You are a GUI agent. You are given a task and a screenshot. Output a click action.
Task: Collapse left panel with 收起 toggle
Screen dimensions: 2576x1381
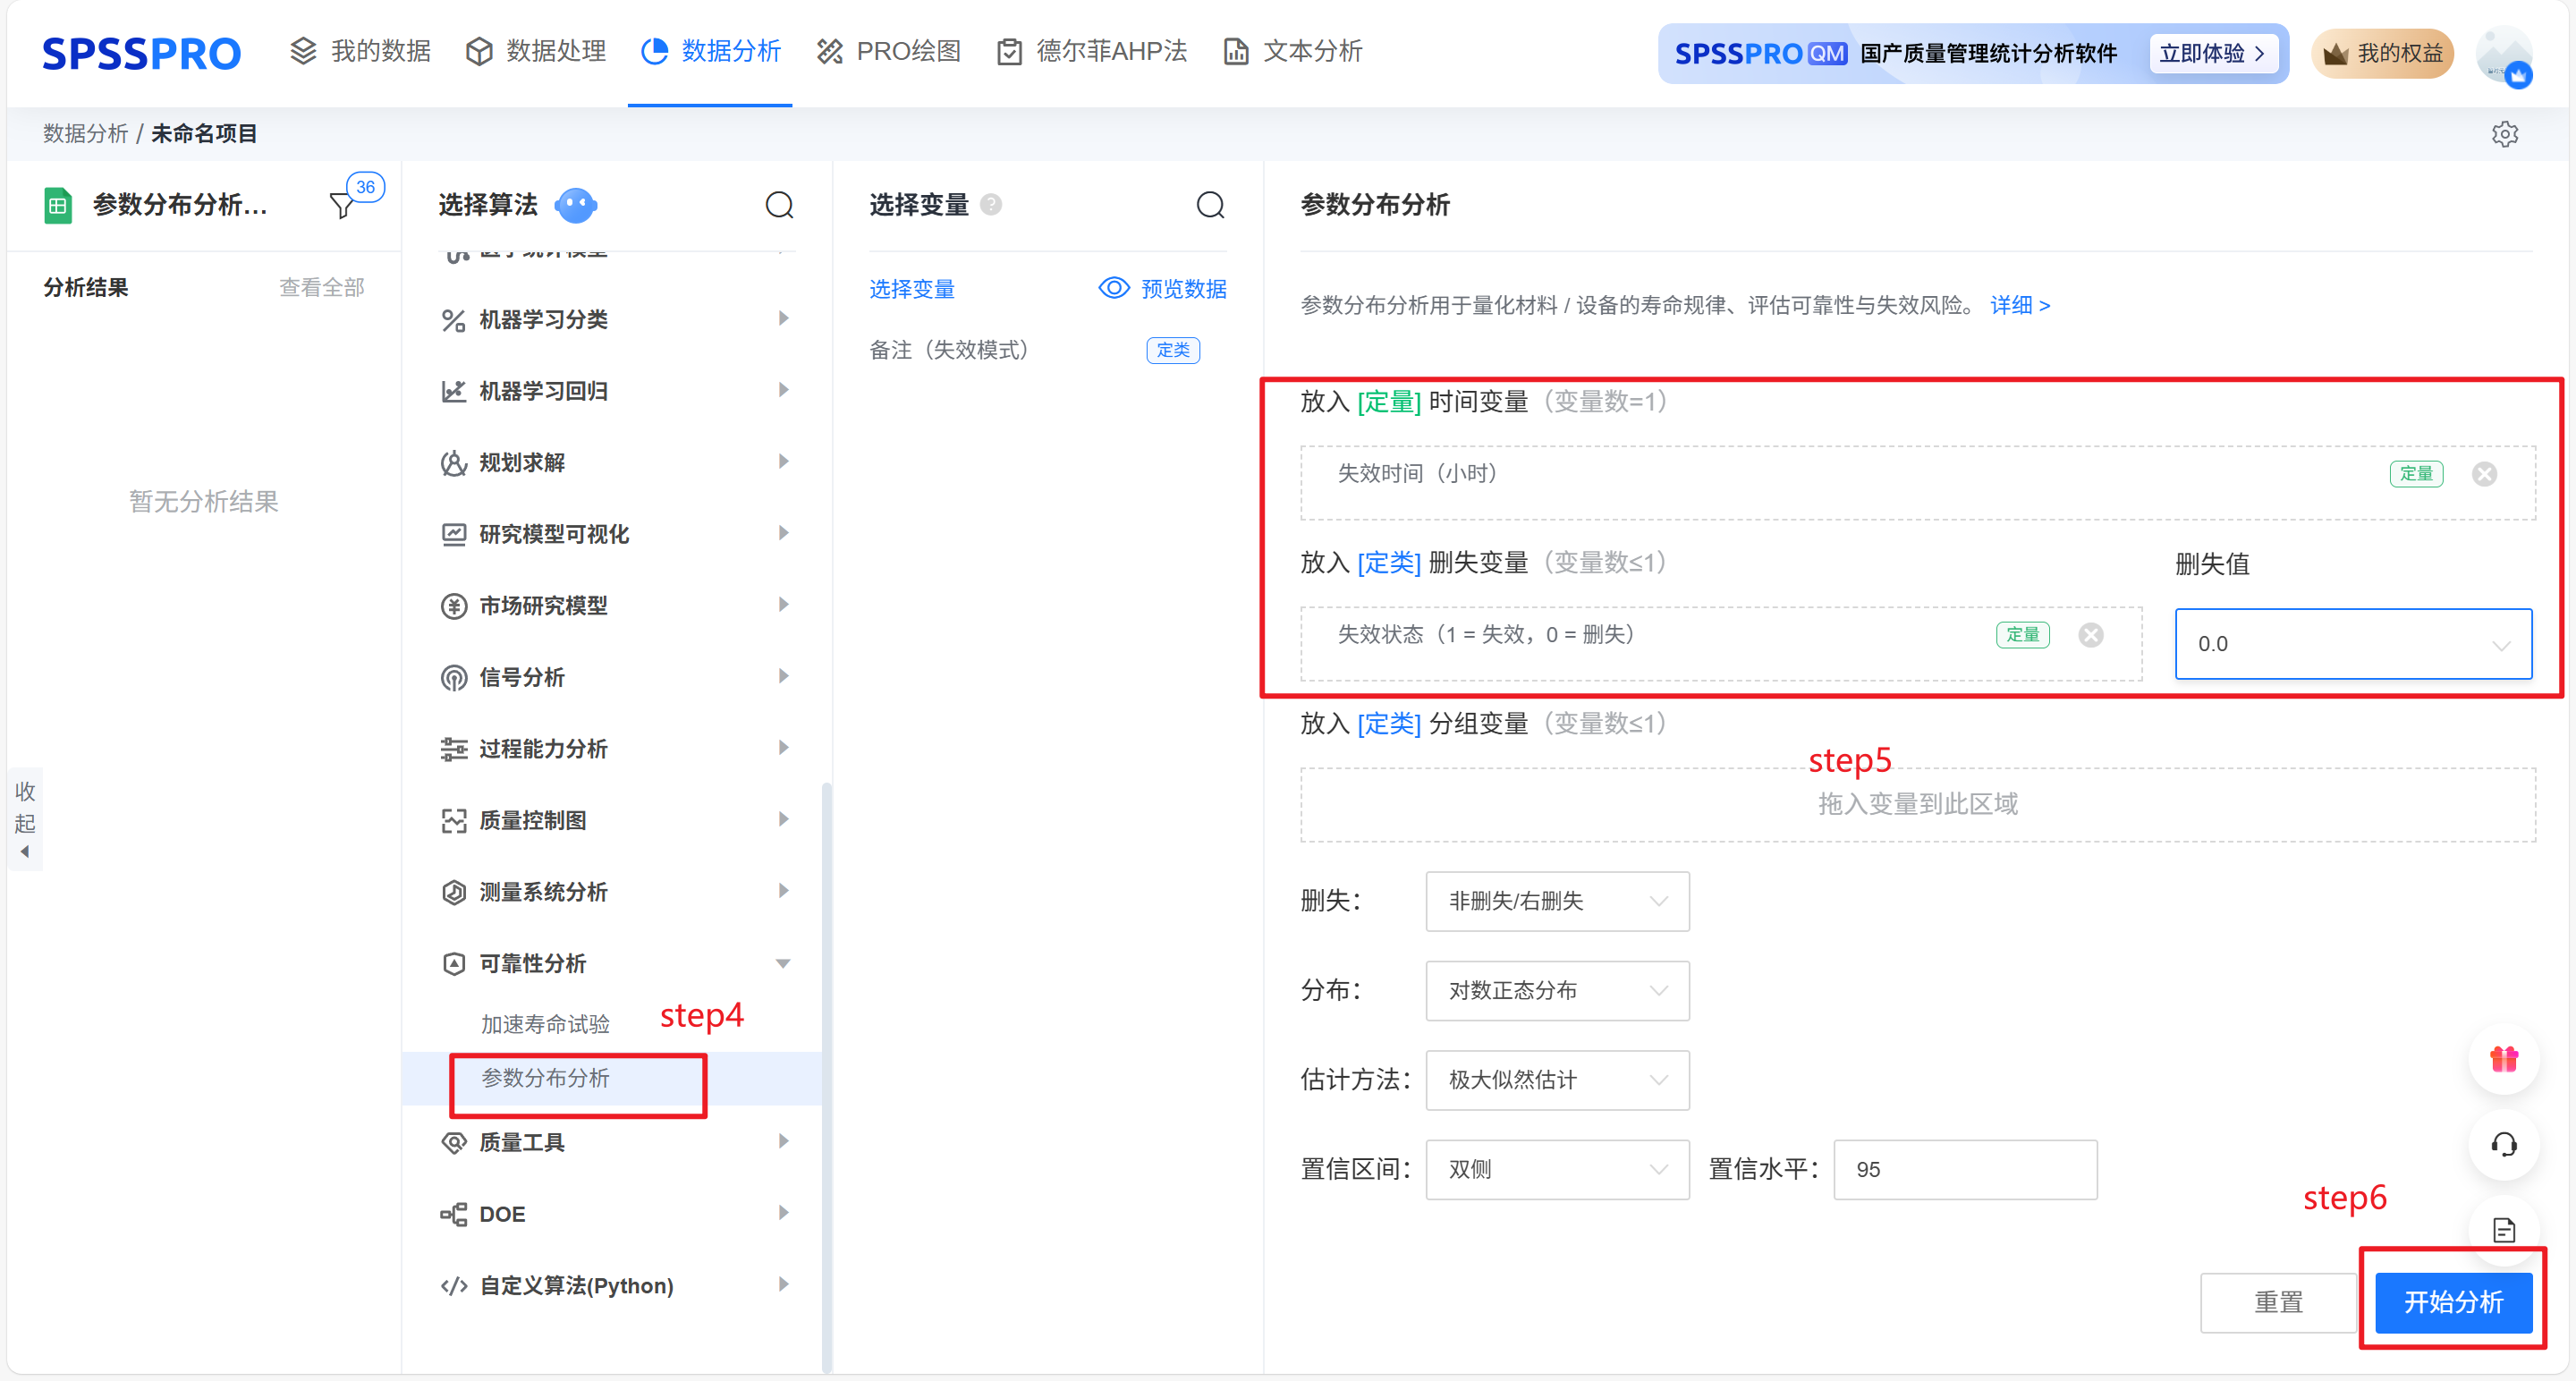25,820
